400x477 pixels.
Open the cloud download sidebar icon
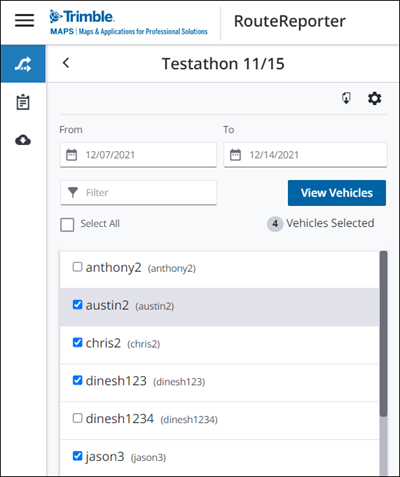click(x=23, y=140)
